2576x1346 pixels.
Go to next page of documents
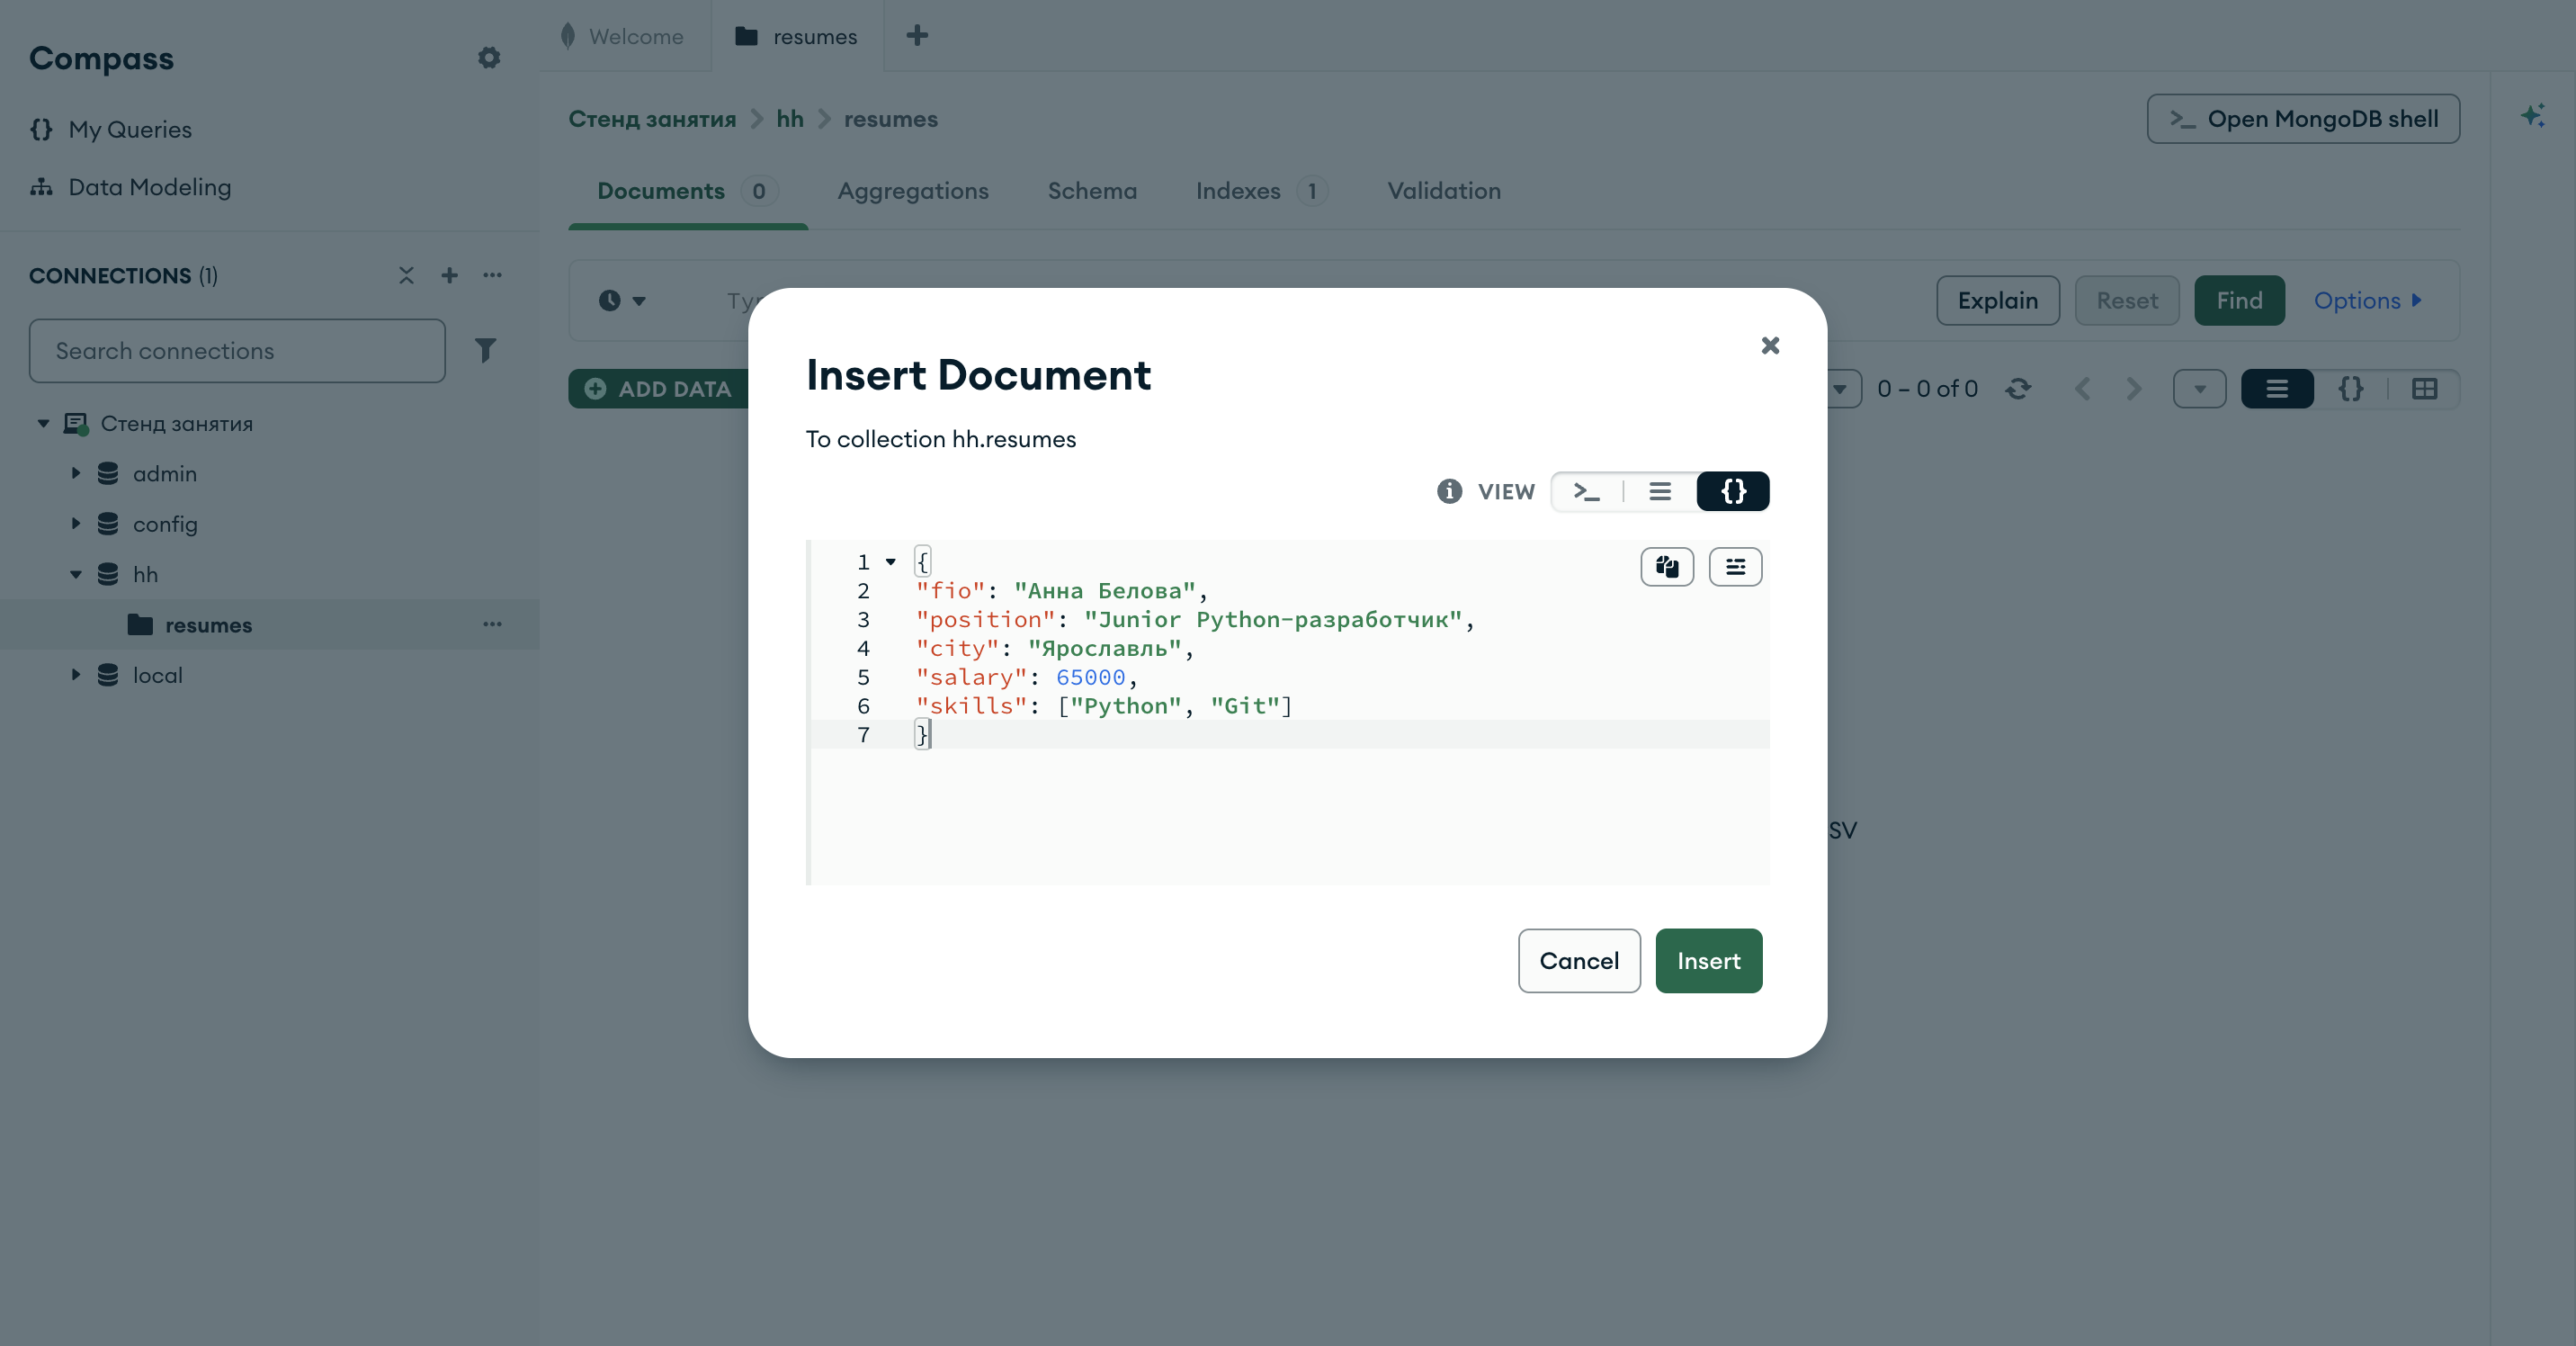tap(2134, 388)
